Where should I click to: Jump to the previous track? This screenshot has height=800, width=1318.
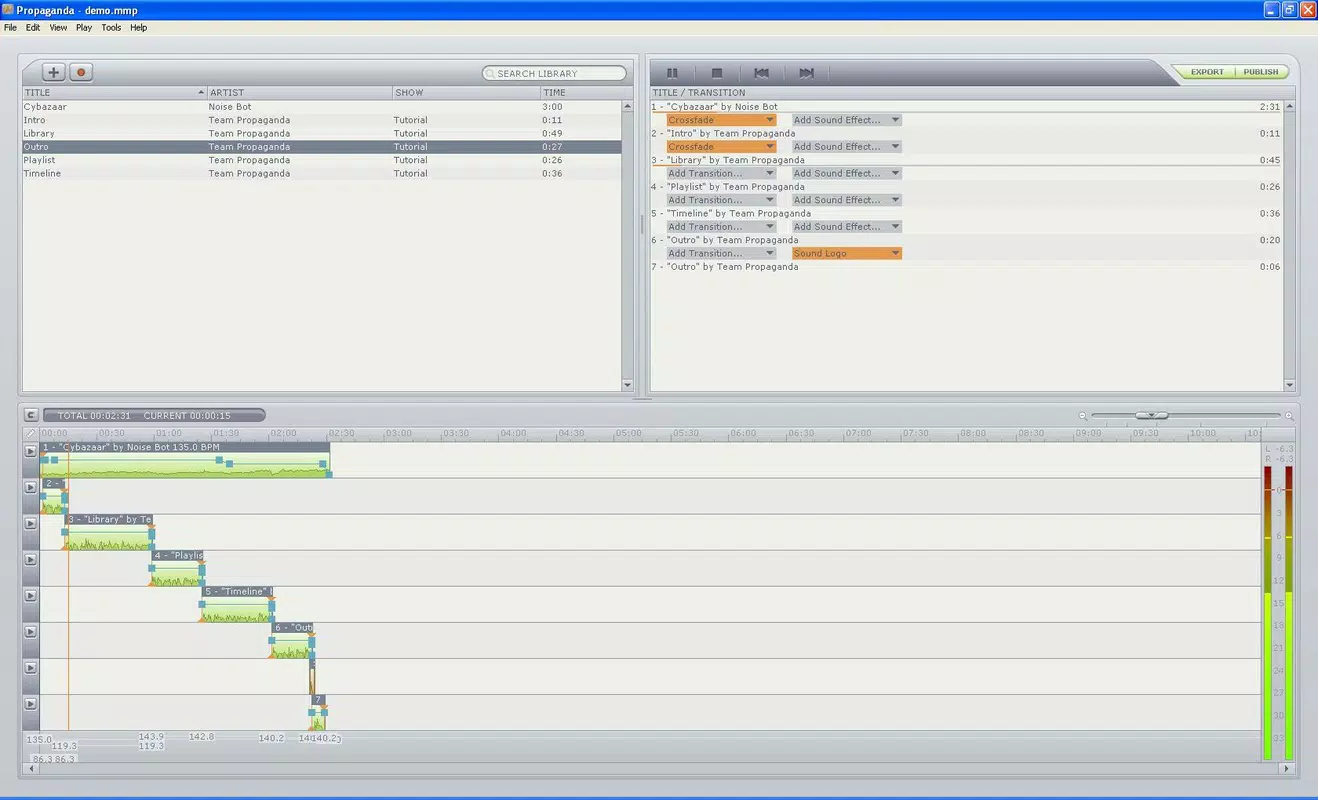pos(761,73)
